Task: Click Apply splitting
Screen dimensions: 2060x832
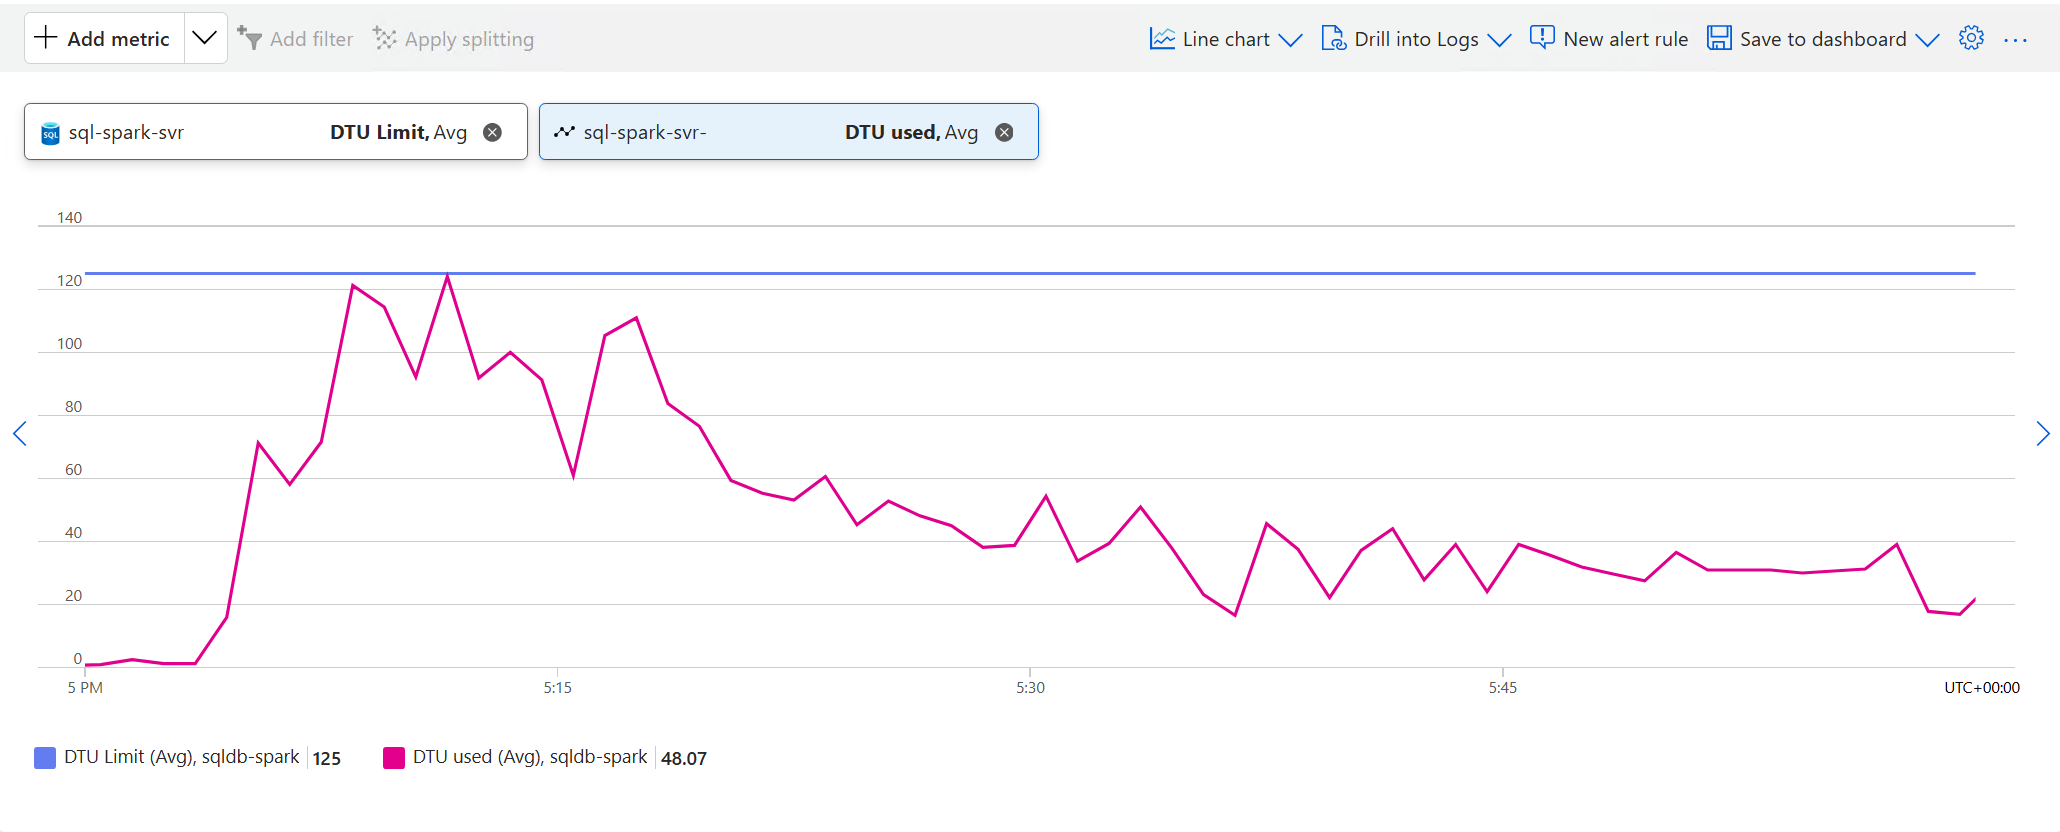Action: [x=454, y=39]
